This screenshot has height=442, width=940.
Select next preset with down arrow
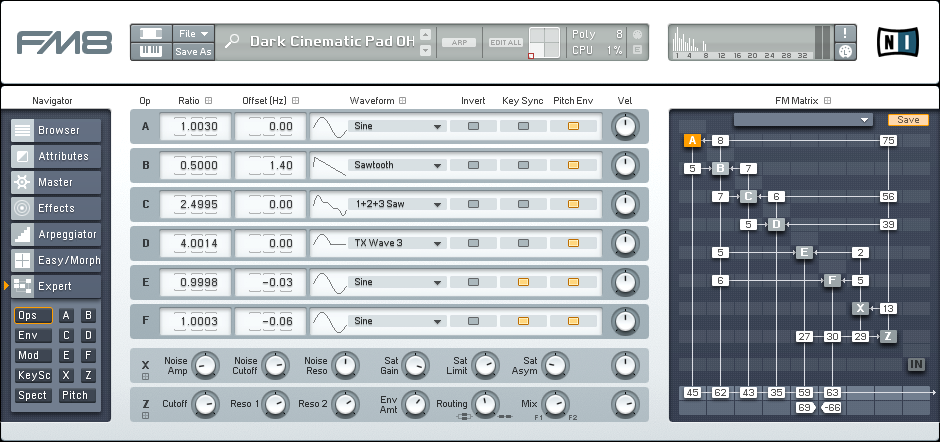coord(426,50)
